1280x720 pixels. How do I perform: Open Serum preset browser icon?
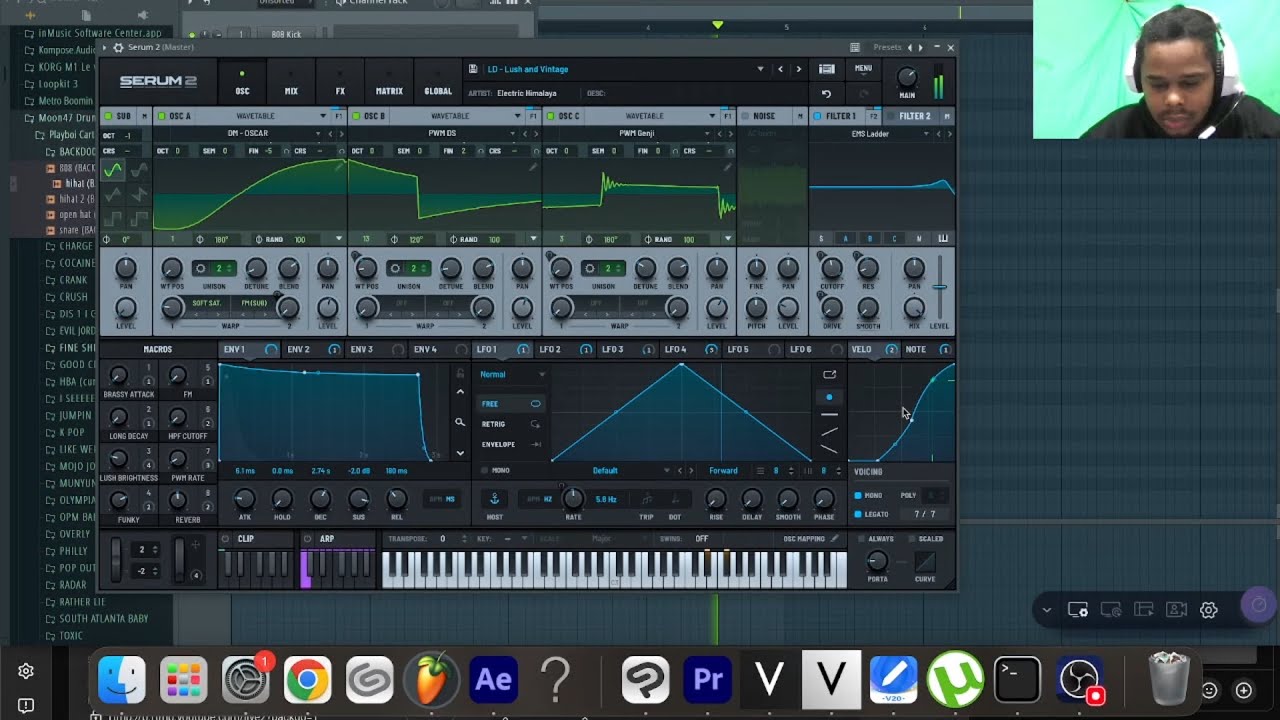coord(827,69)
